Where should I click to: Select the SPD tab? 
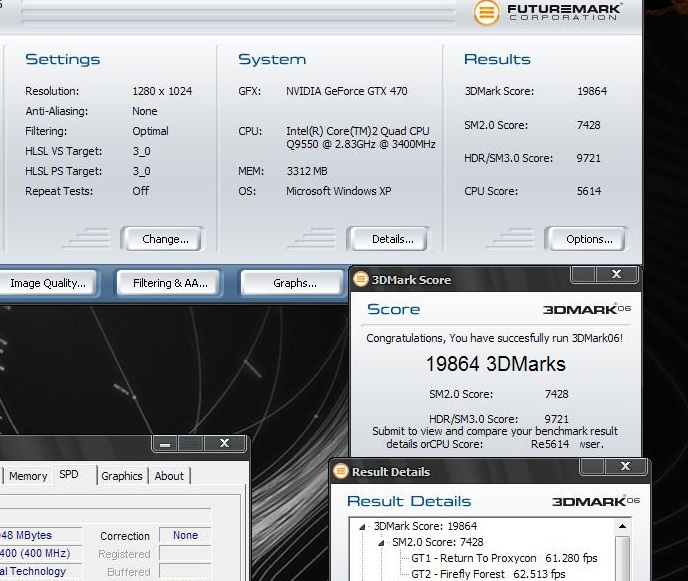(69, 474)
